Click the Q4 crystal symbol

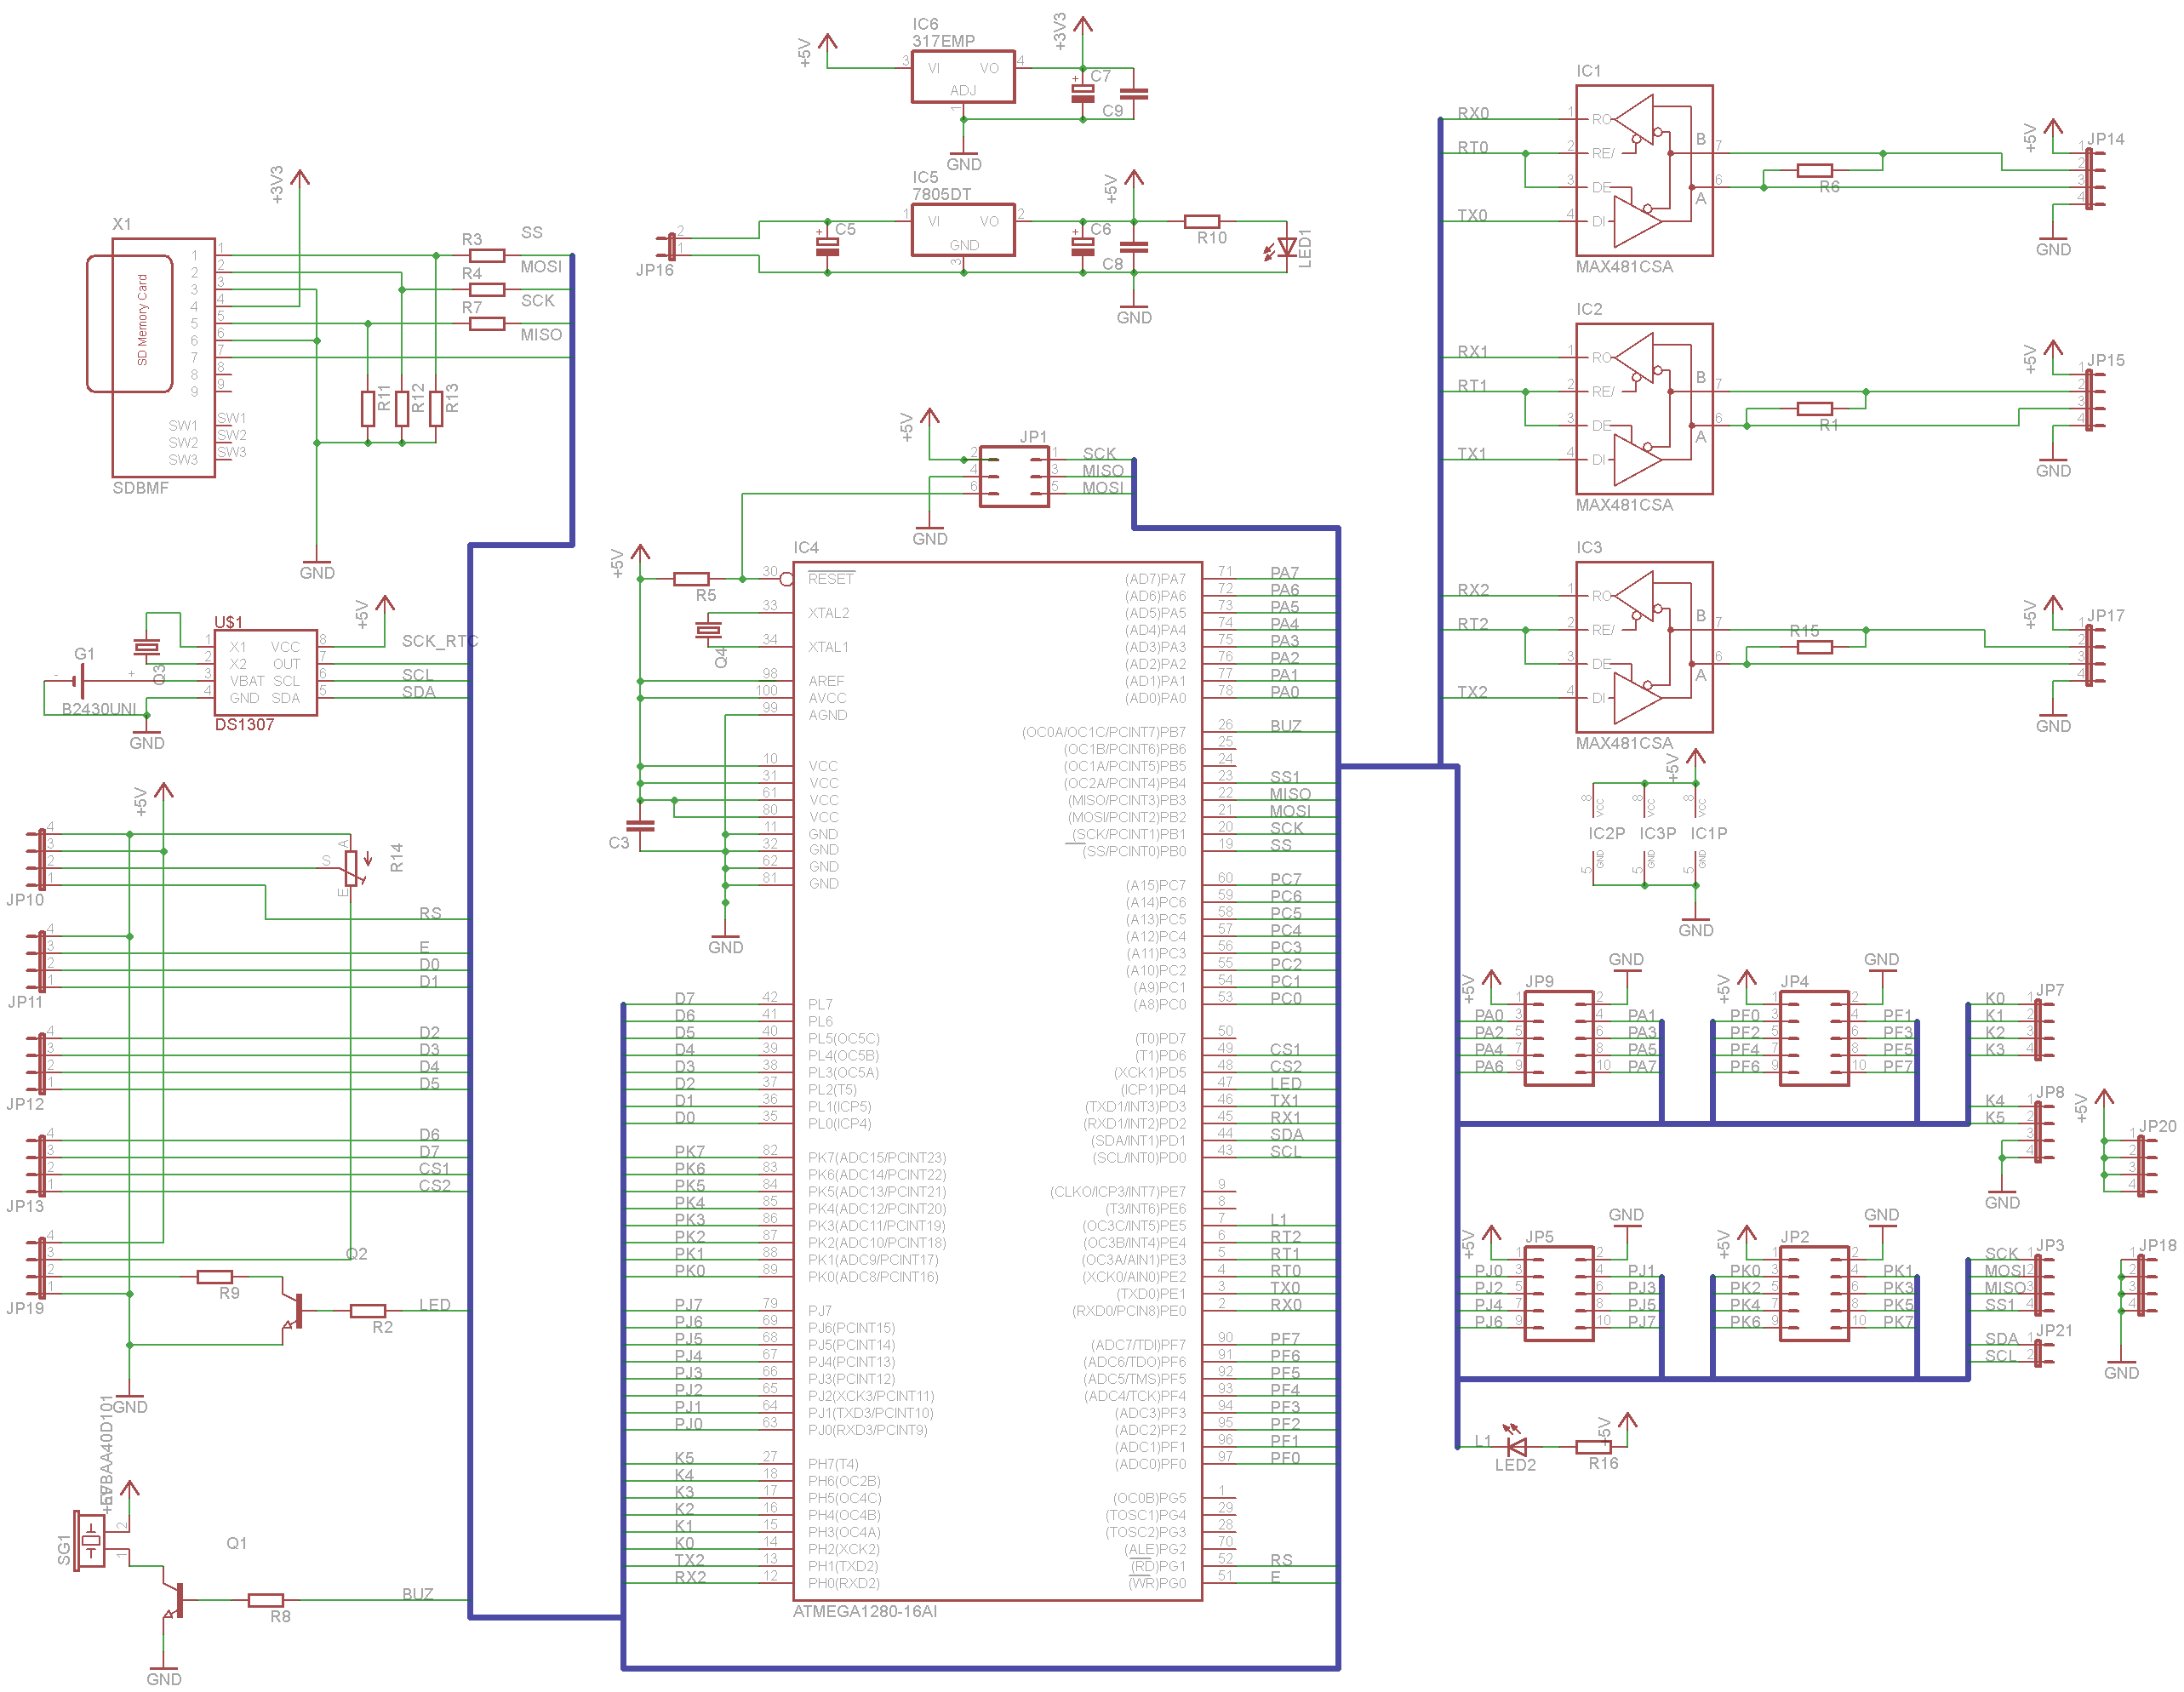coord(708,630)
